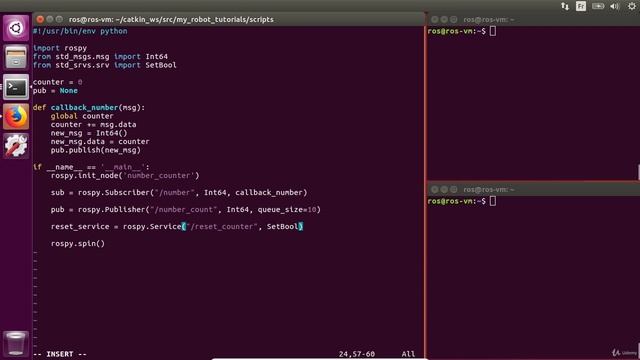Open the Terminal icon in the dock
Screen dimensions: 640x360
point(16,87)
